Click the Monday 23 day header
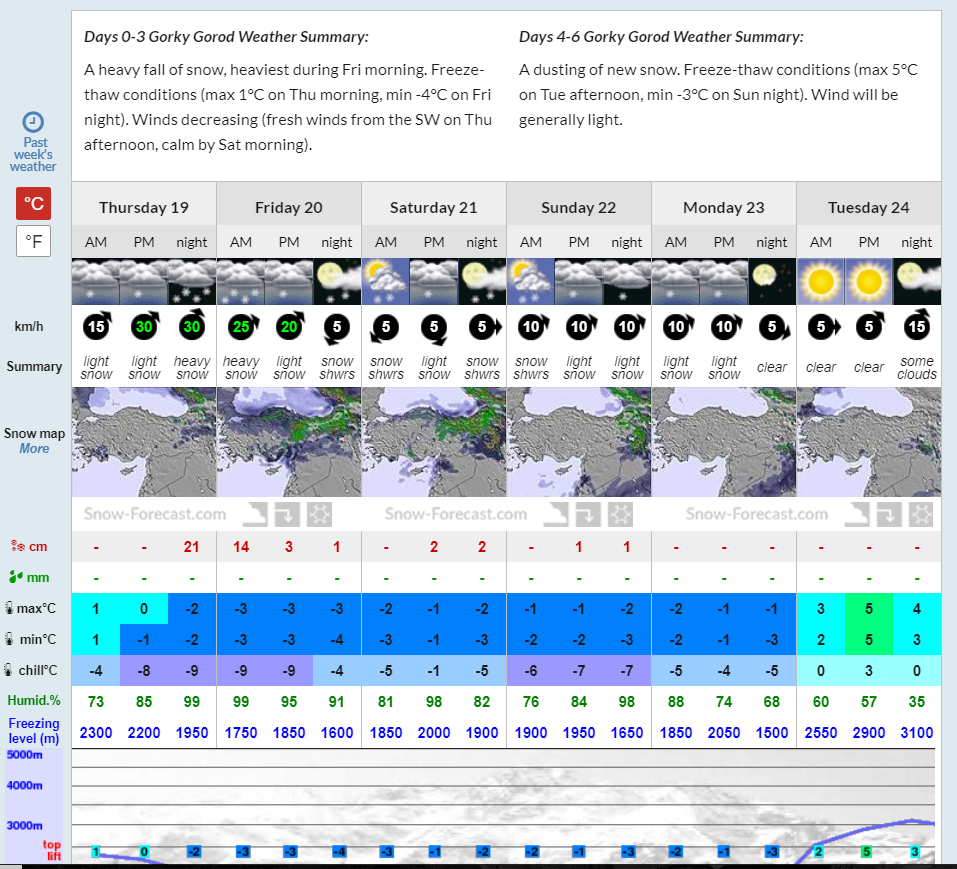This screenshot has width=957, height=869. (x=724, y=207)
